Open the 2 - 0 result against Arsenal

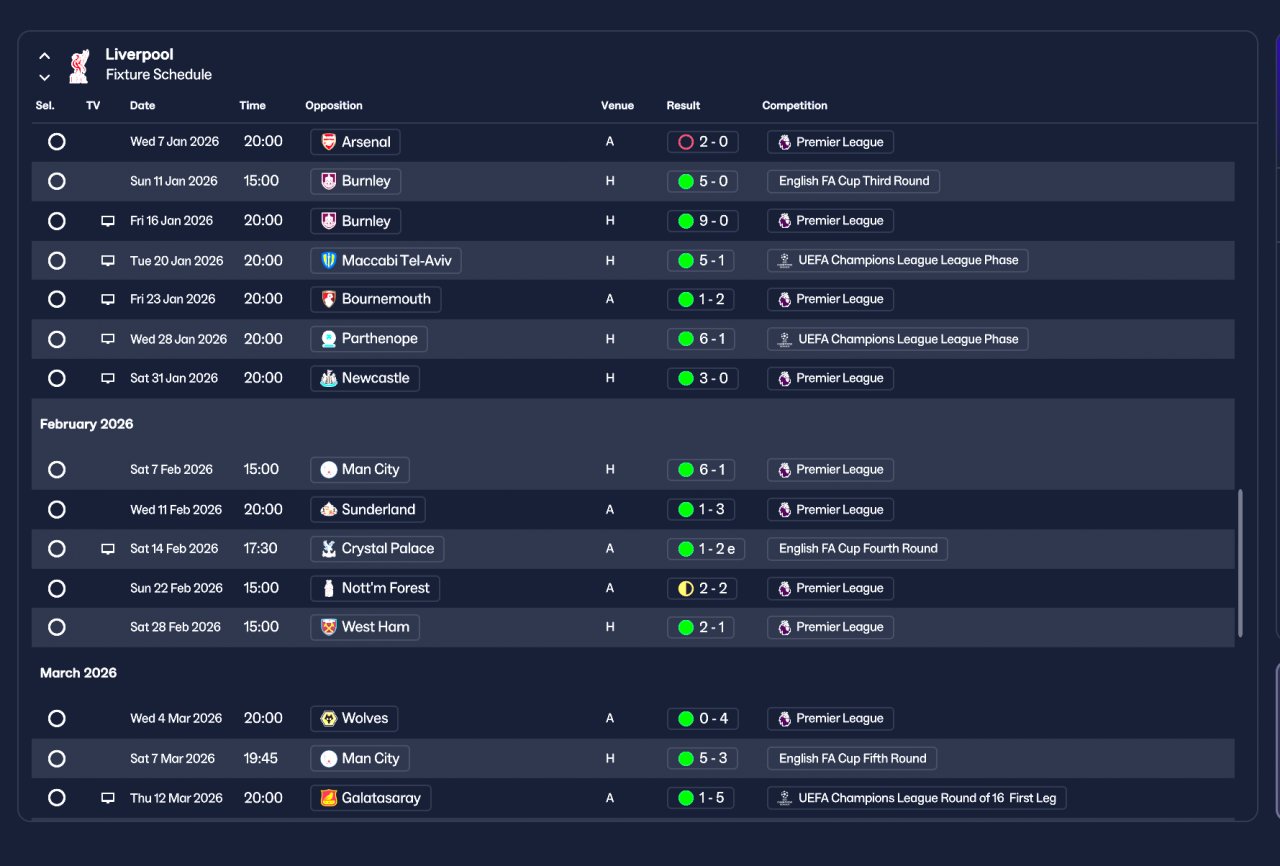click(x=703, y=142)
